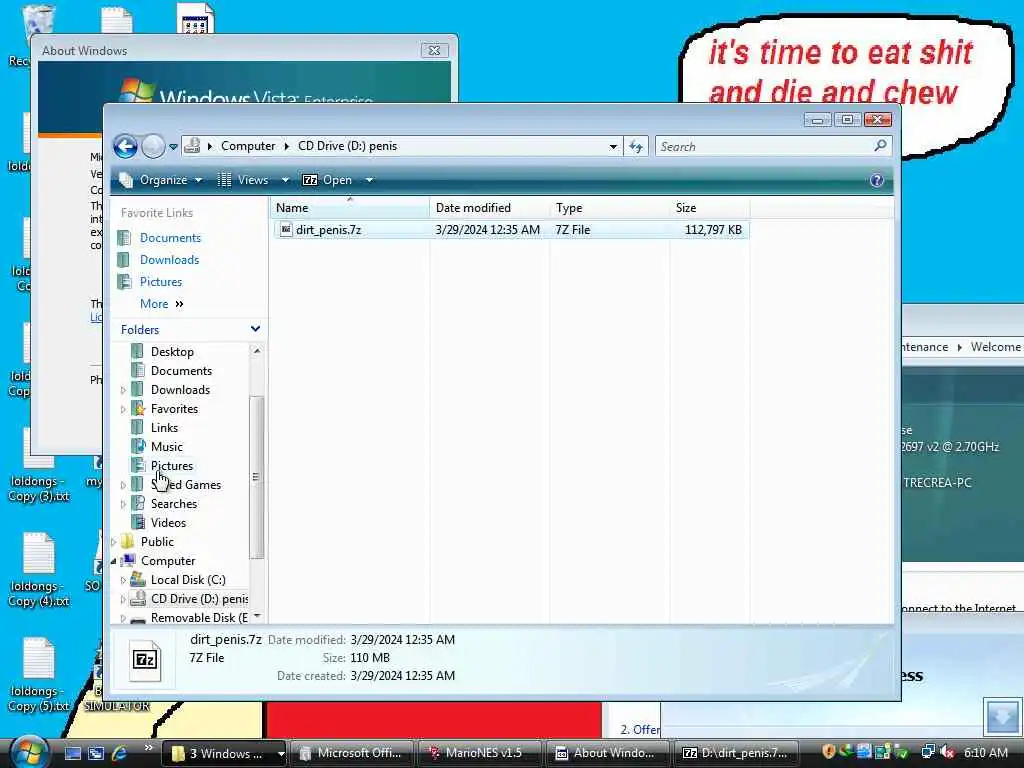
Task: Open dirt_penis.7z with the Open button
Action: tap(328, 180)
